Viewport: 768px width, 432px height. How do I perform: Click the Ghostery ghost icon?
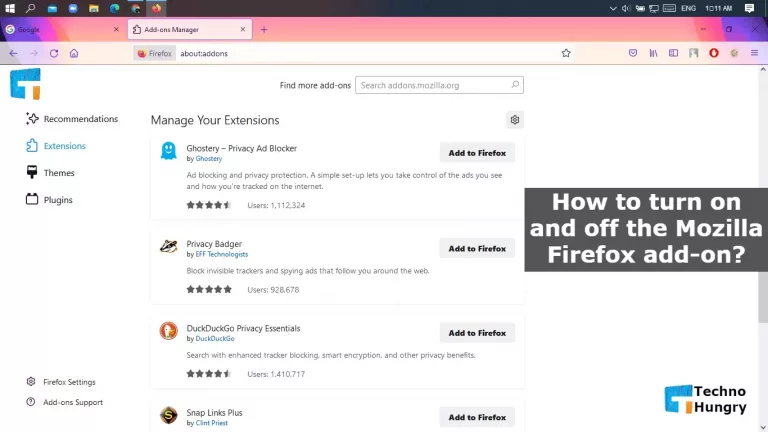click(168, 151)
